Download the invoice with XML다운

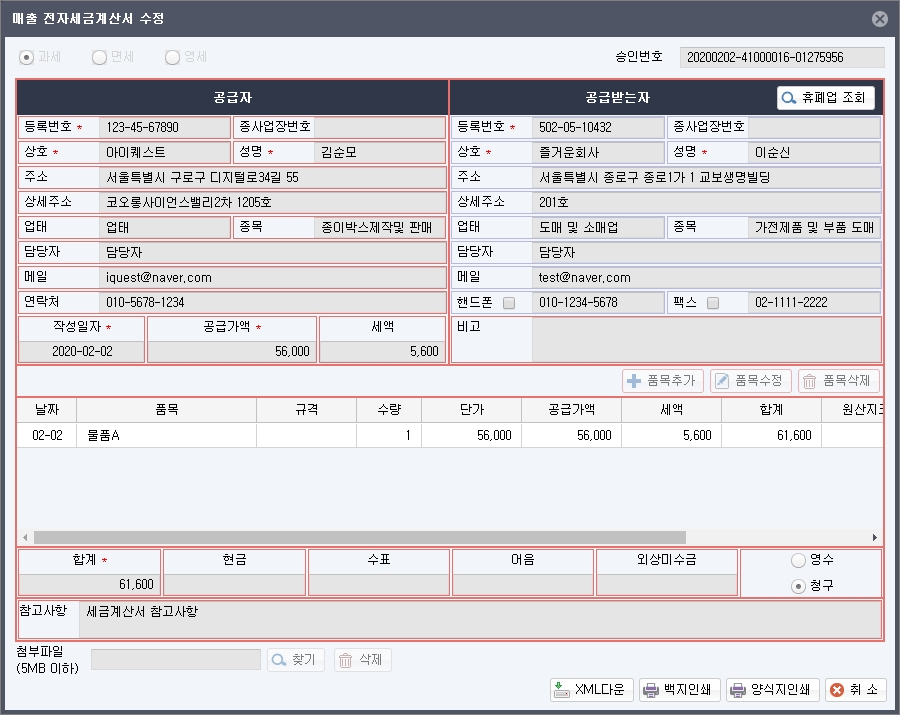(591, 690)
